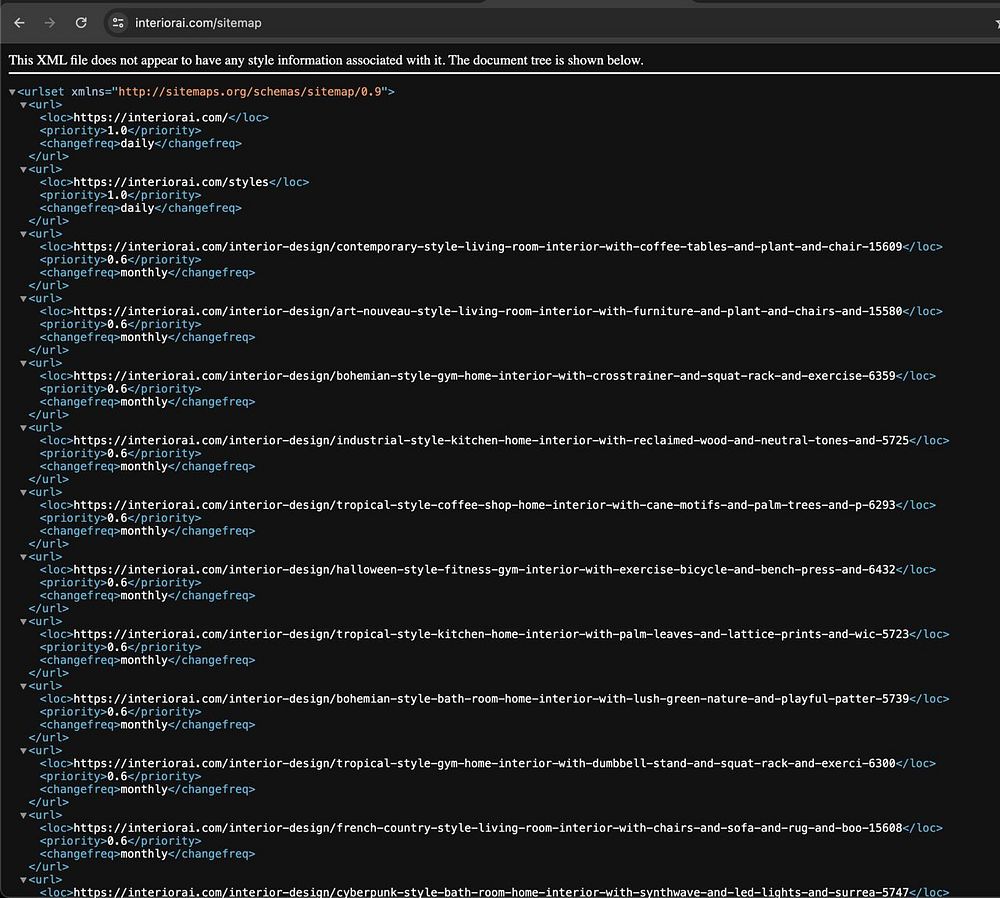Go forward in browser history
The image size is (1000, 898).
click(x=50, y=23)
